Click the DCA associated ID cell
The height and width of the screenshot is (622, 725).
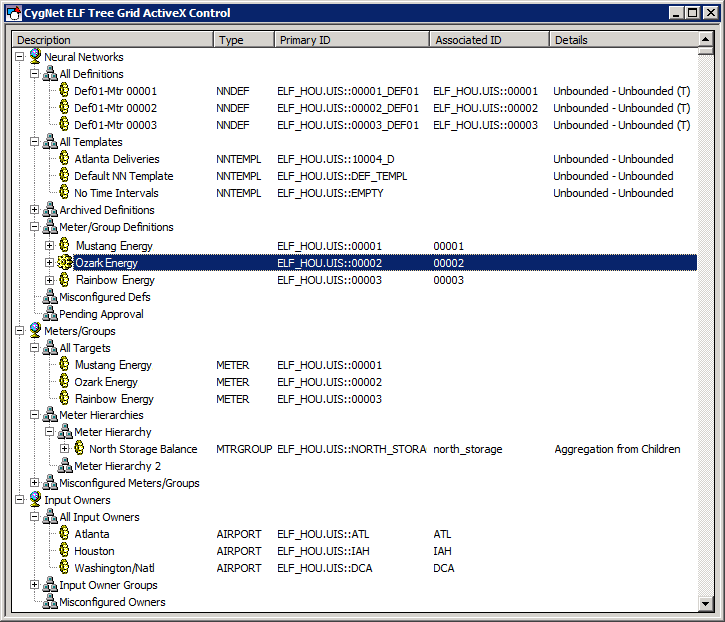pos(443,568)
